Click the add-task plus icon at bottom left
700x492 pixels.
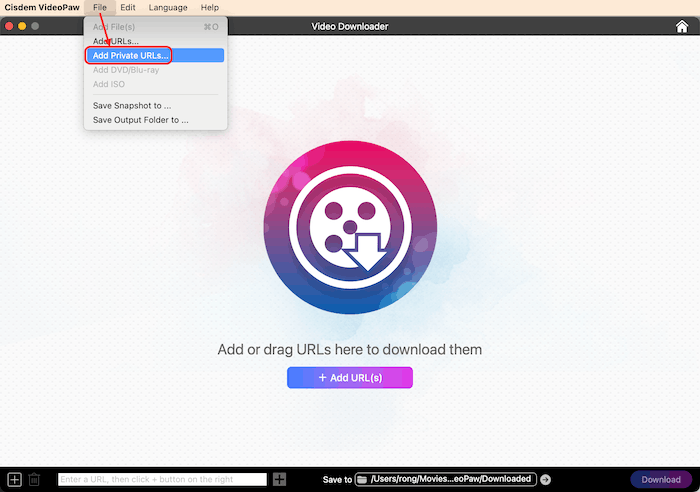point(14,480)
